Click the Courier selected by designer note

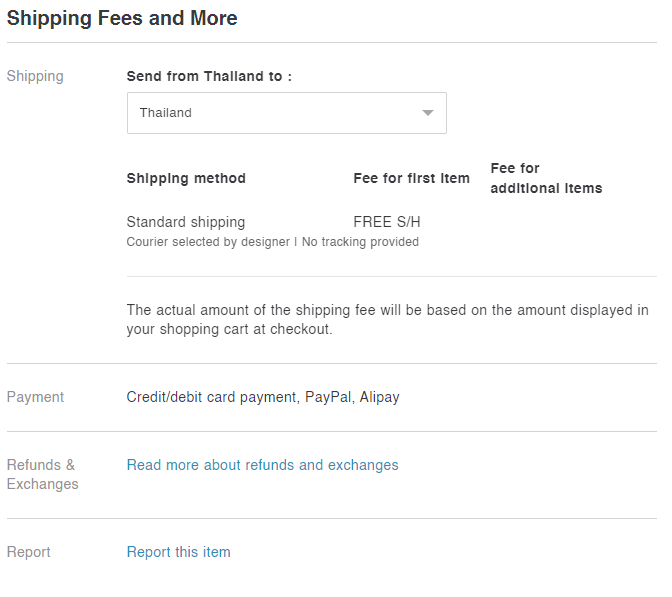coord(208,242)
